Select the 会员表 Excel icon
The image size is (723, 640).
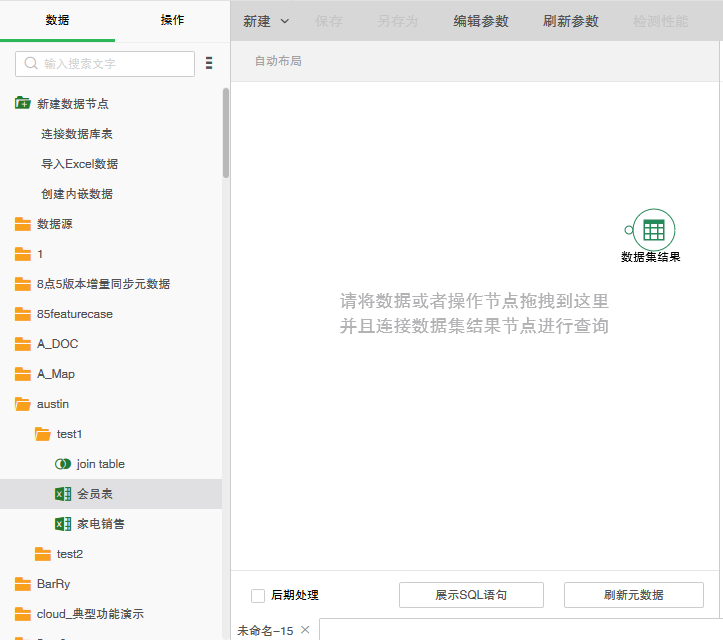point(62,494)
